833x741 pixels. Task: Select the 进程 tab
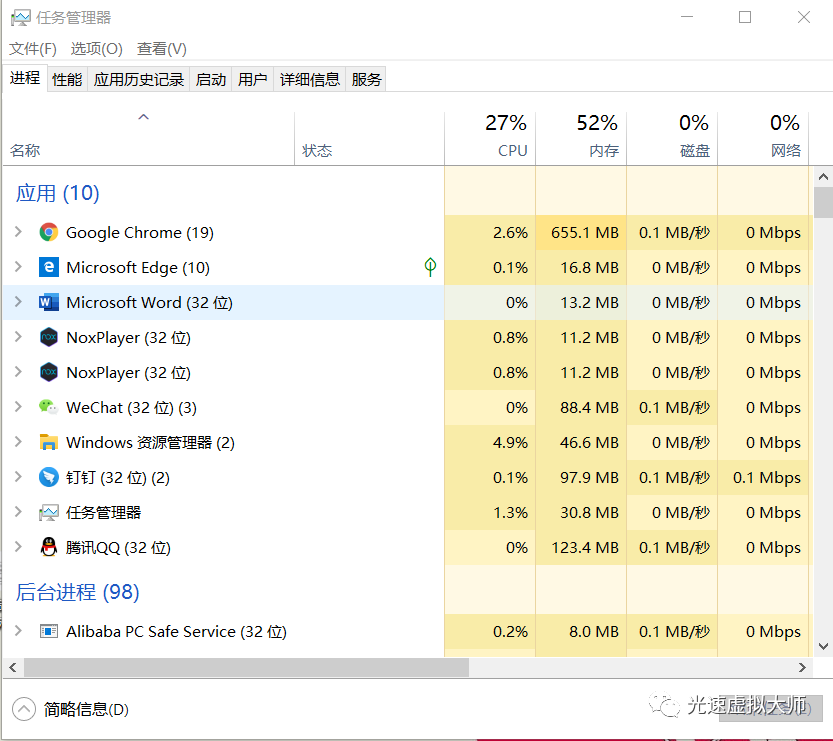coord(25,79)
